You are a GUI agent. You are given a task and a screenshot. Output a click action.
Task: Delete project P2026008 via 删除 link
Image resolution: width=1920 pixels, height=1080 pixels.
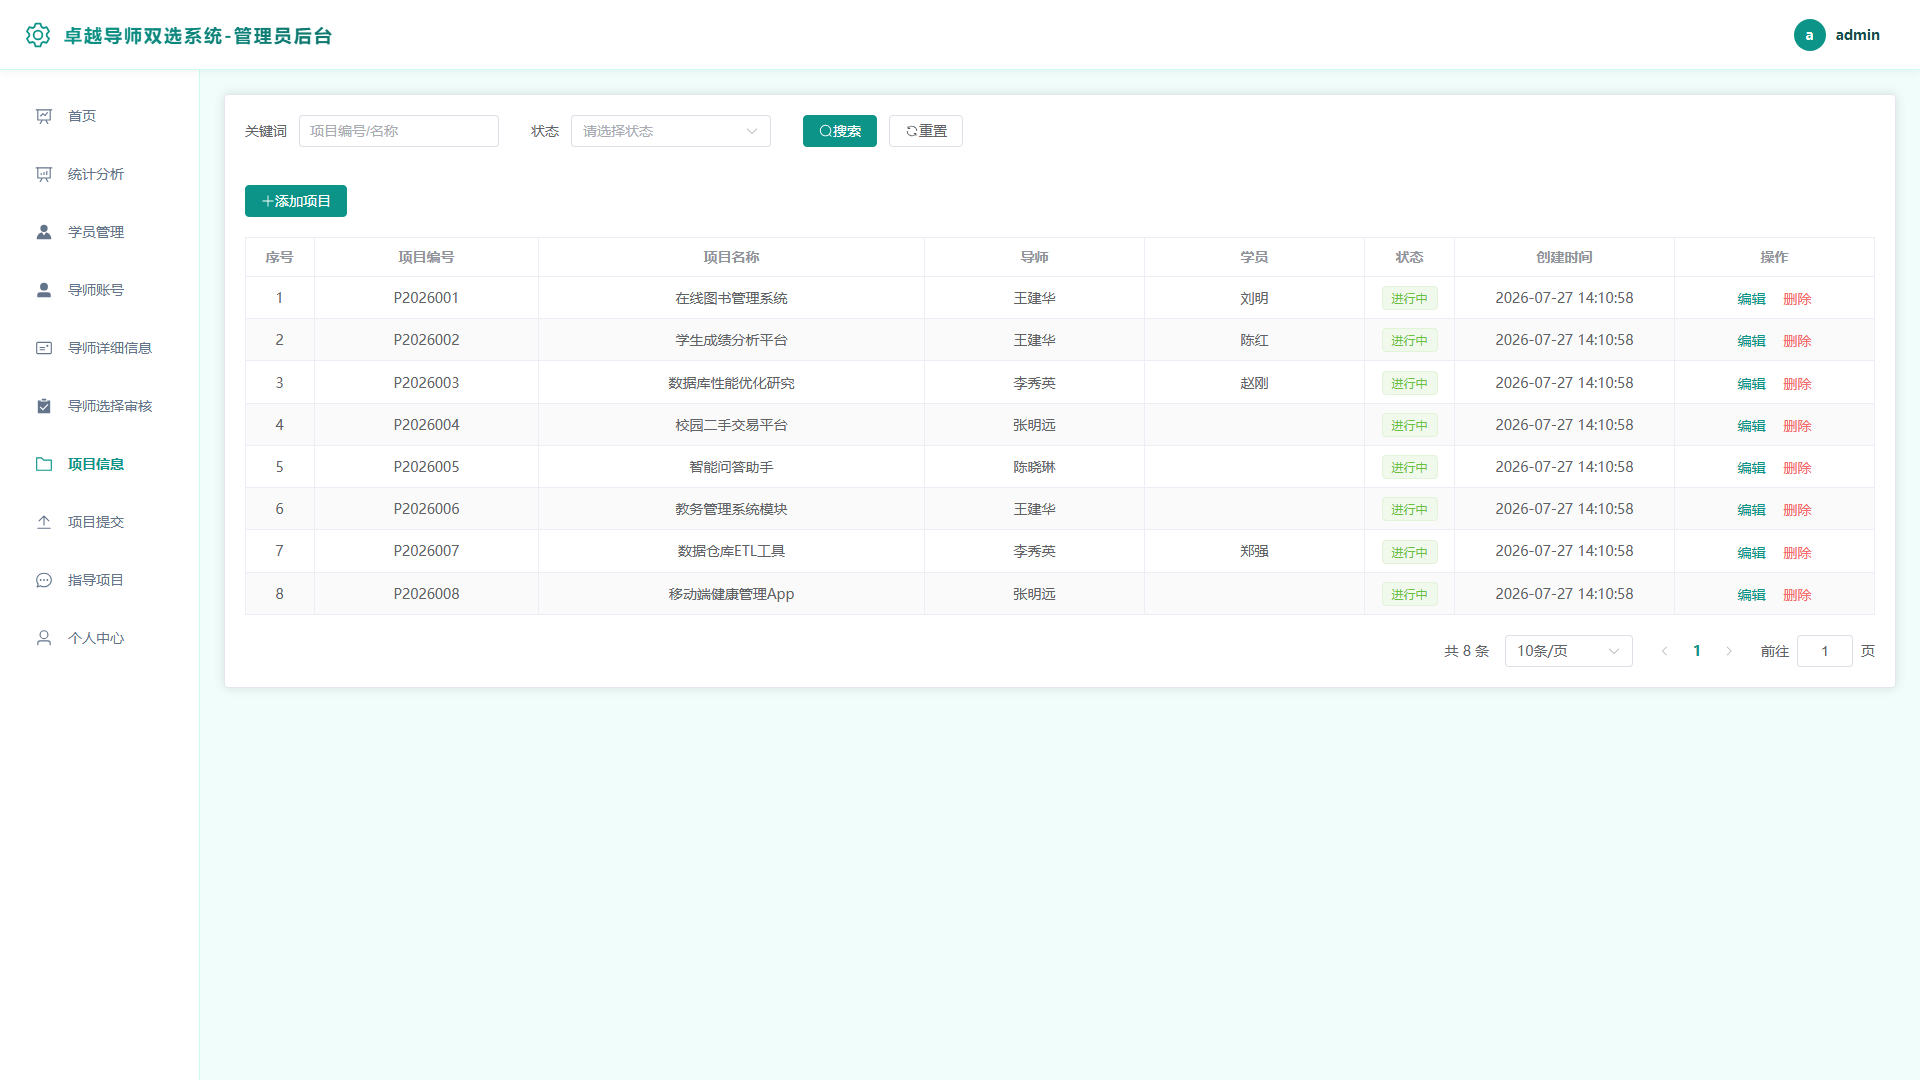click(x=1797, y=595)
